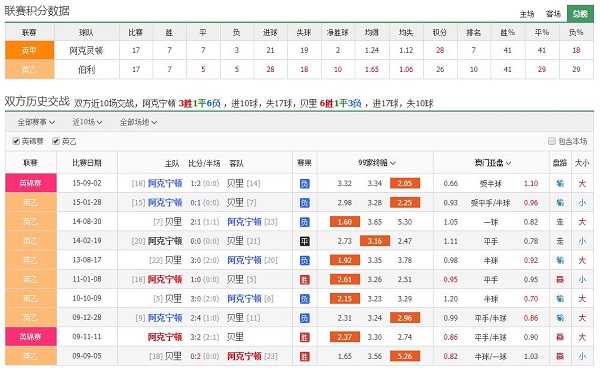Click the 伯利 team name in standings table
The width and height of the screenshot is (600, 368).
86,70
